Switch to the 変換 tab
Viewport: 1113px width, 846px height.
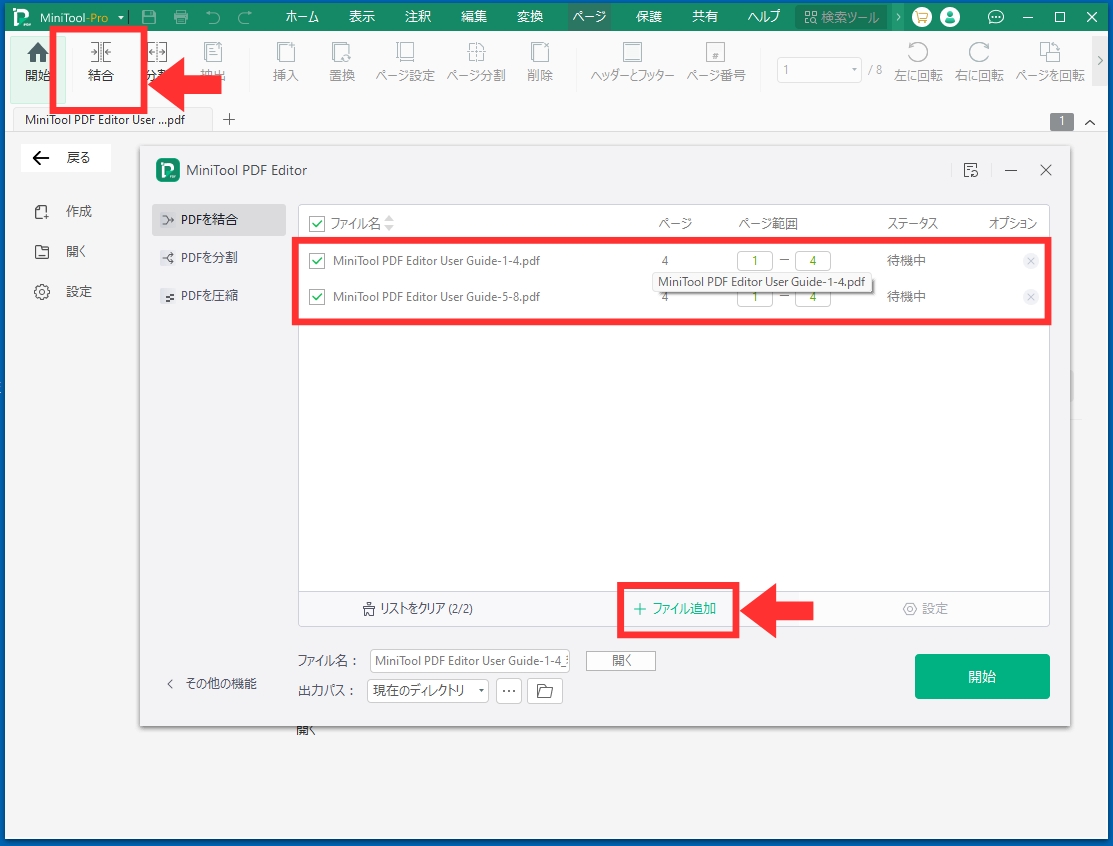(x=530, y=17)
